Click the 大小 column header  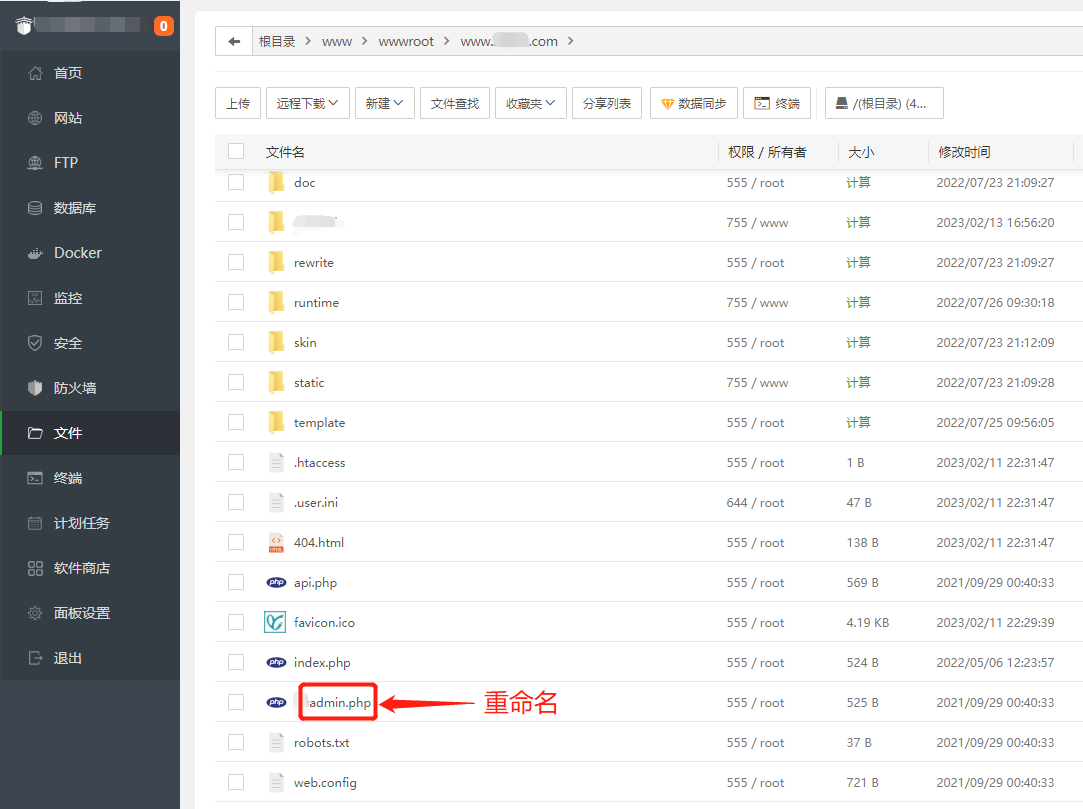click(x=861, y=152)
